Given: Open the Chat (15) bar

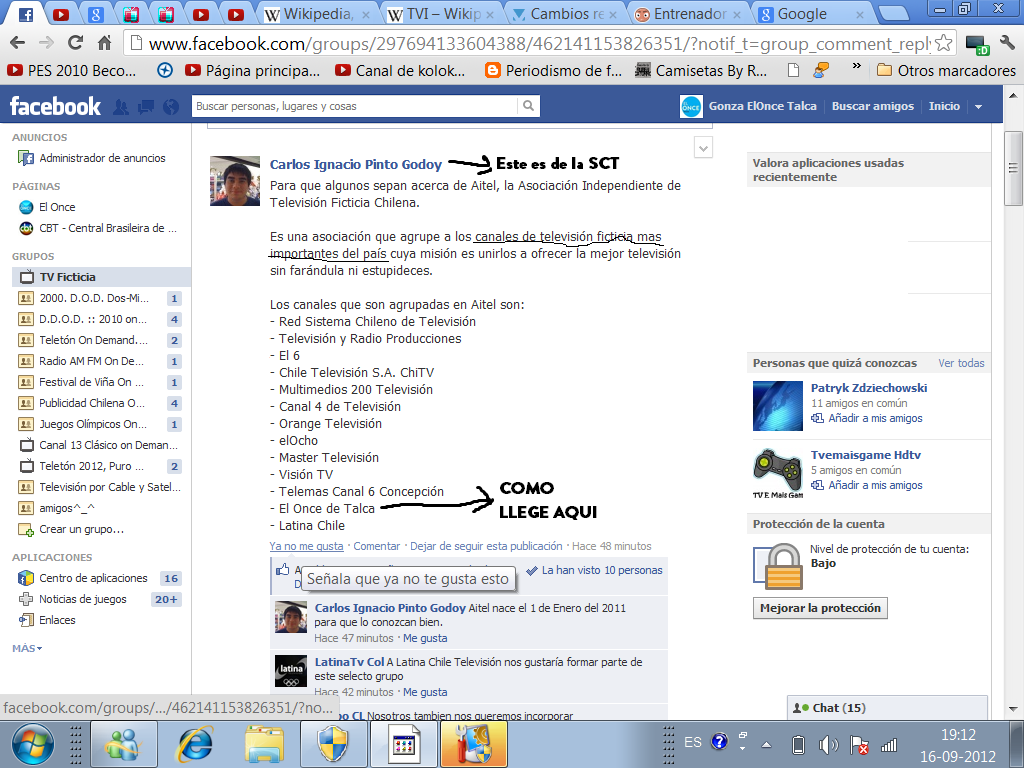Looking at the screenshot, I should pyautogui.click(x=887, y=708).
